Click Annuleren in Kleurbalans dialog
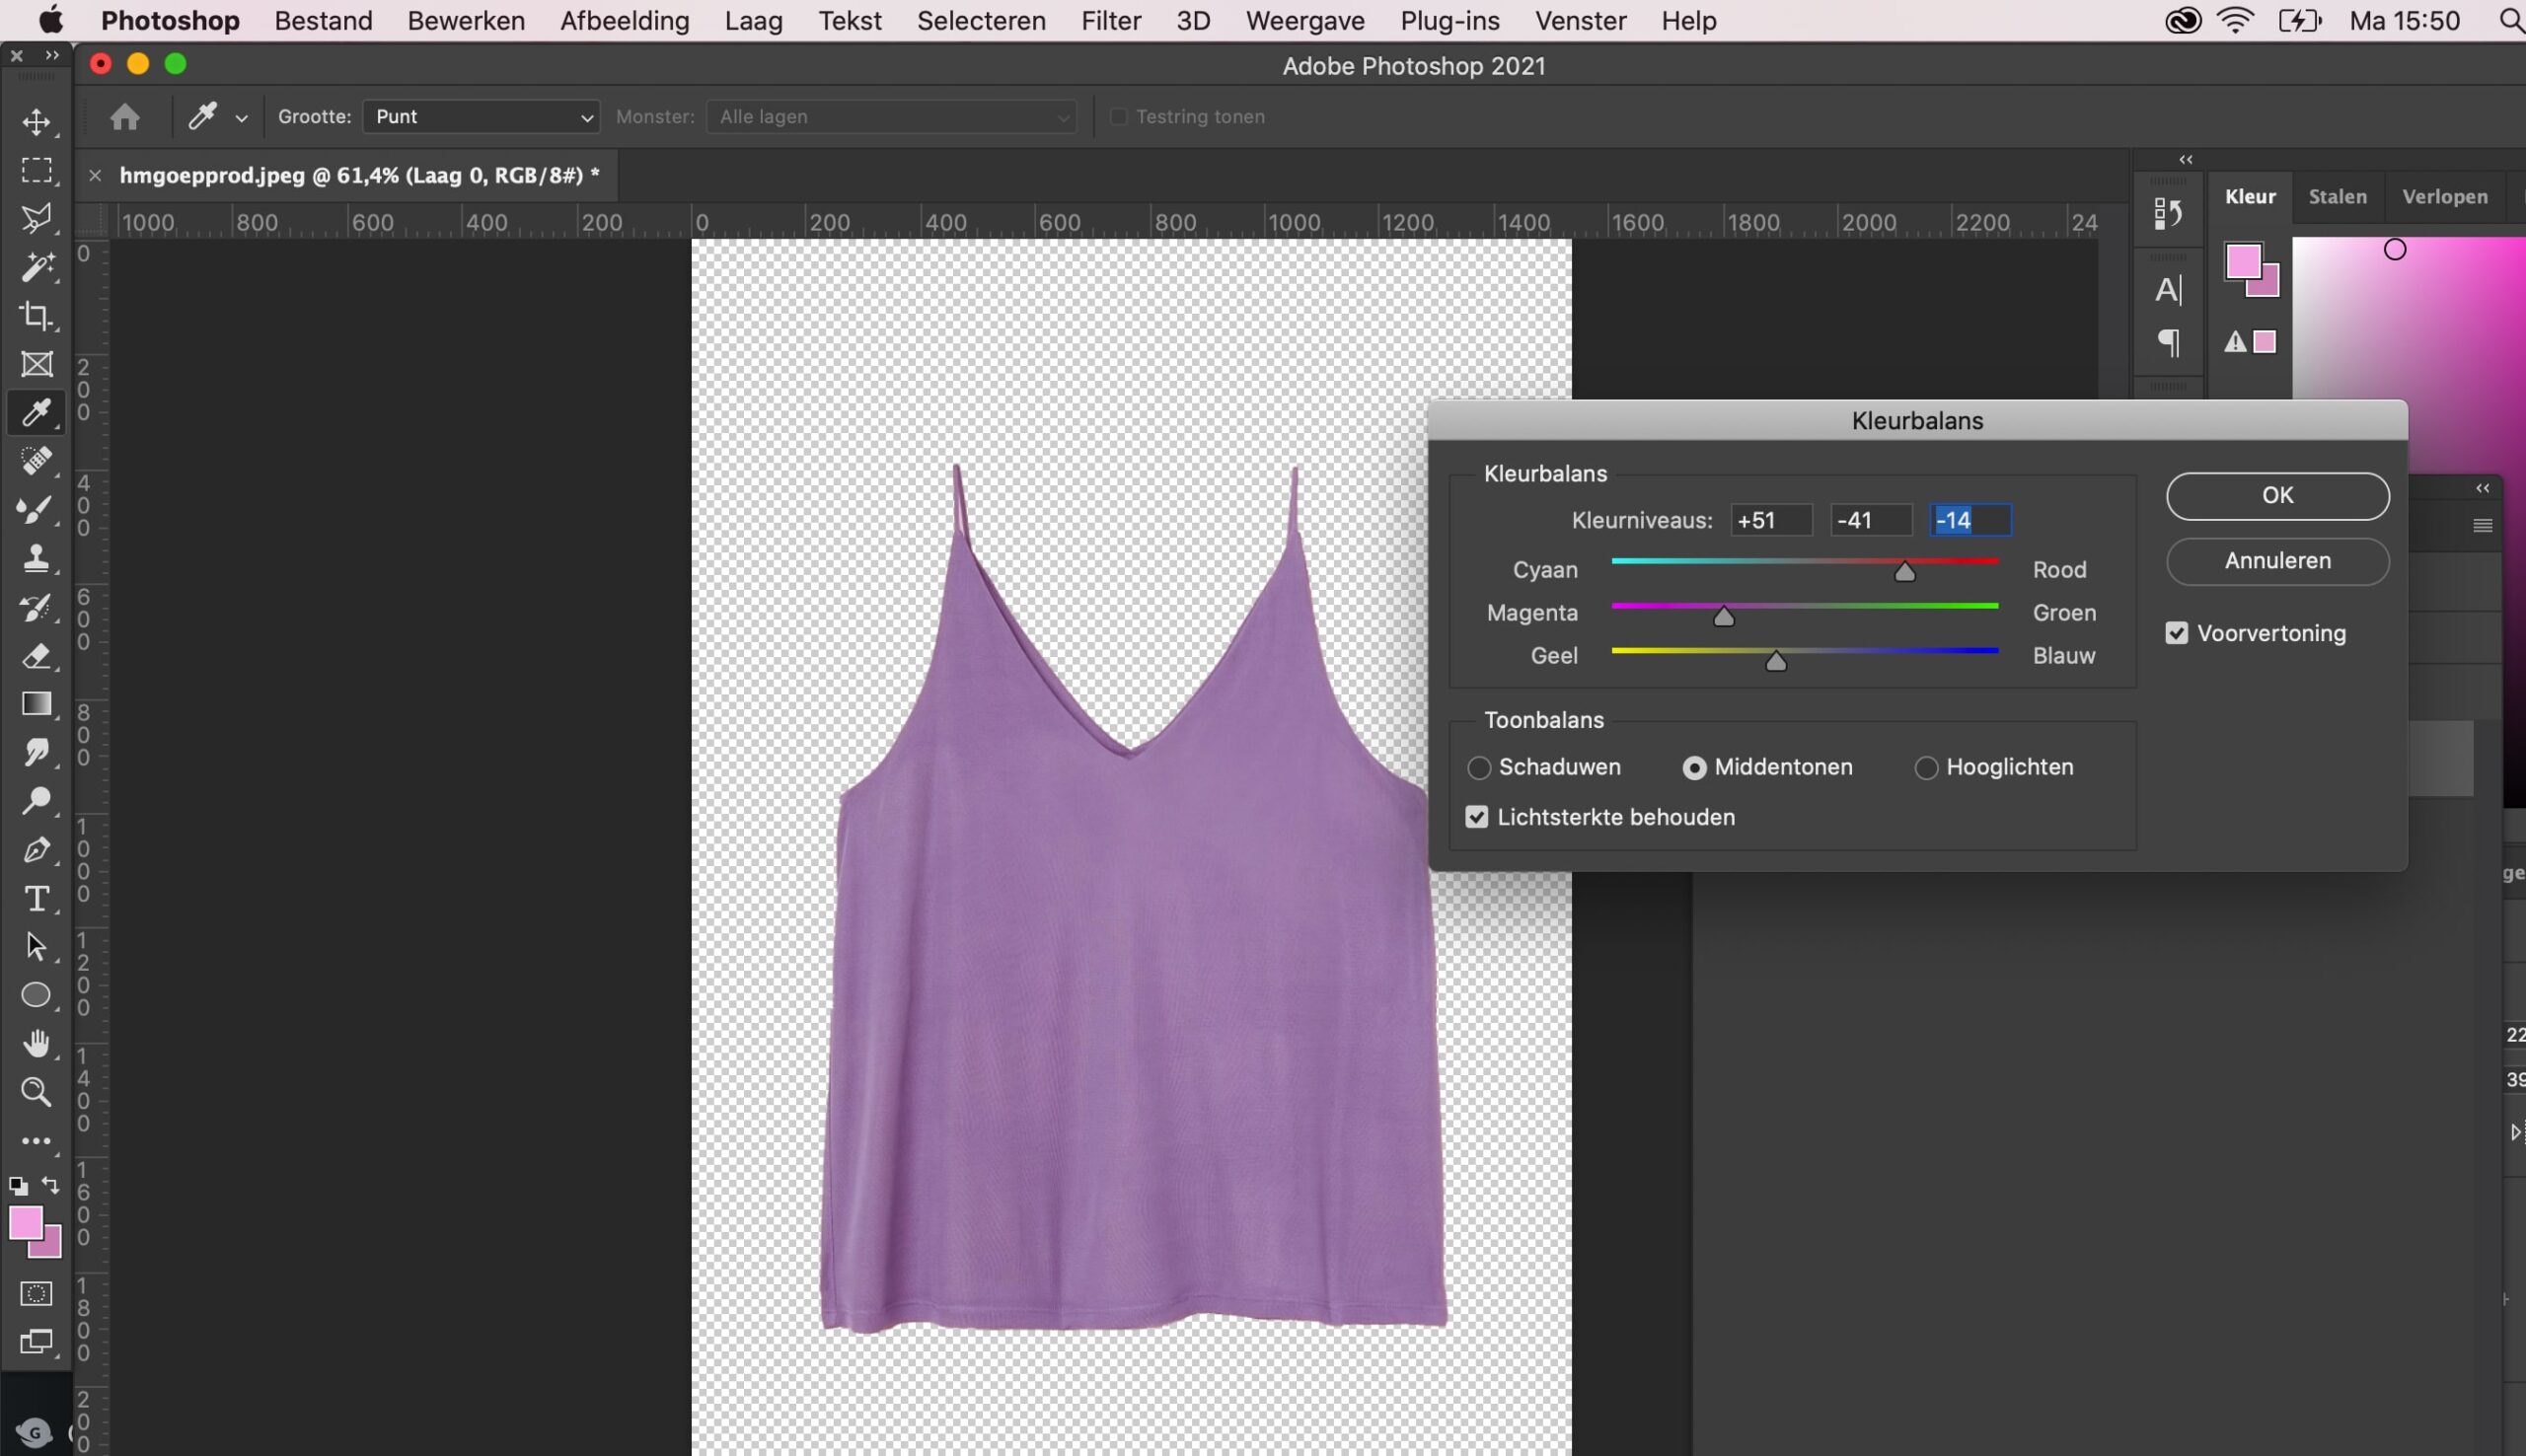Image resolution: width=2526 pixels, height=1456 pixels. (x=2278, y=561)
